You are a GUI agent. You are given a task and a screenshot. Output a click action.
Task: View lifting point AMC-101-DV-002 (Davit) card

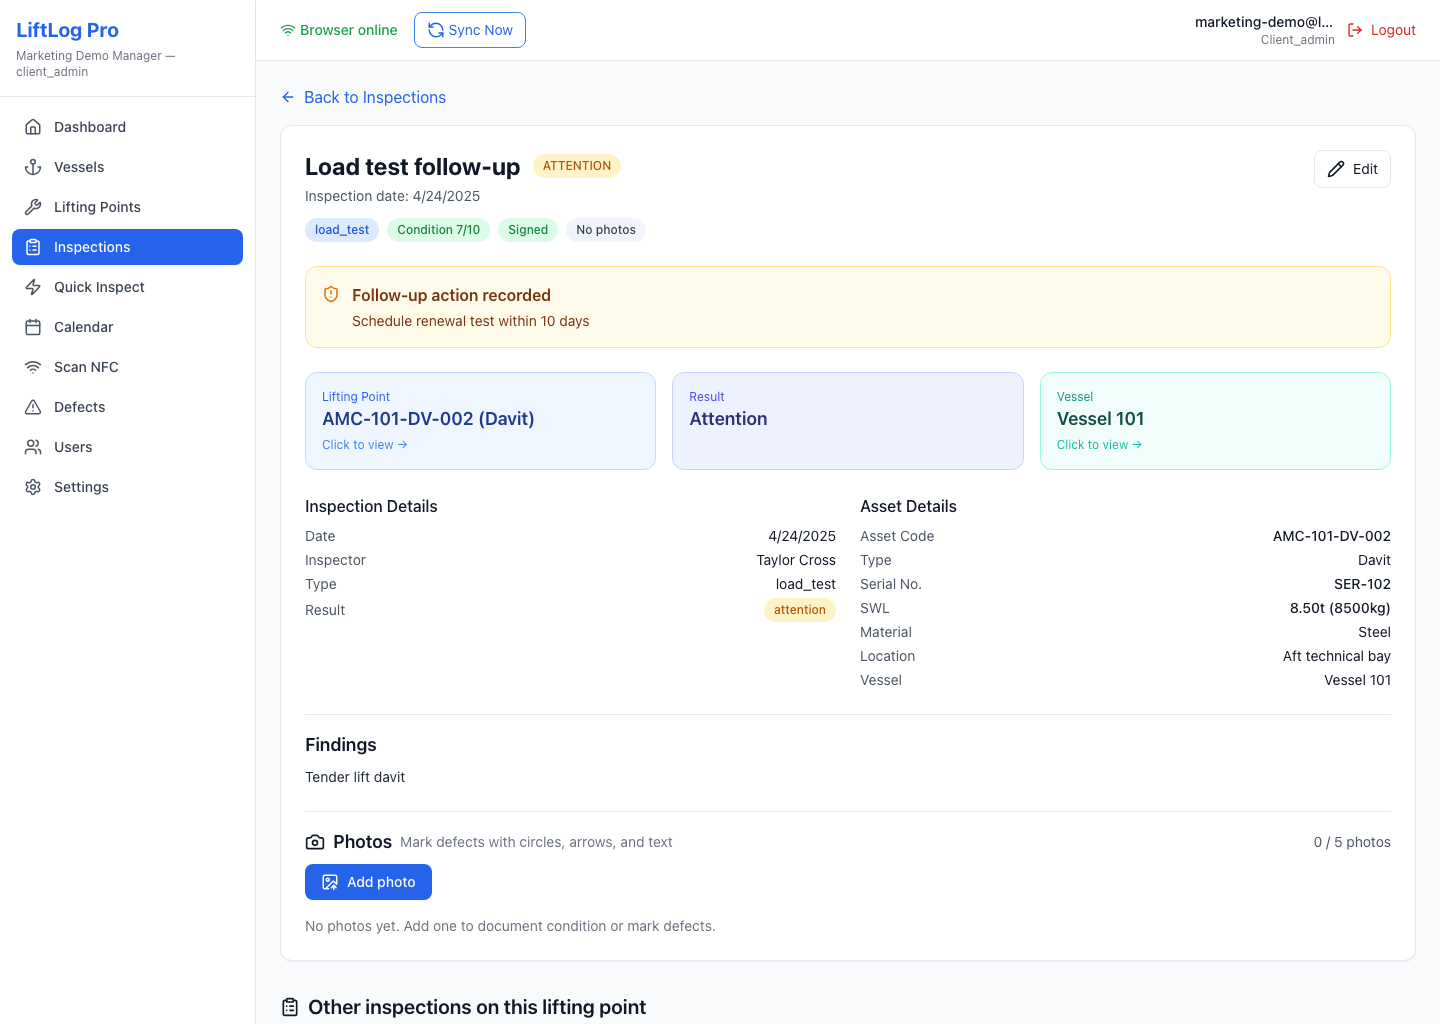480,421
